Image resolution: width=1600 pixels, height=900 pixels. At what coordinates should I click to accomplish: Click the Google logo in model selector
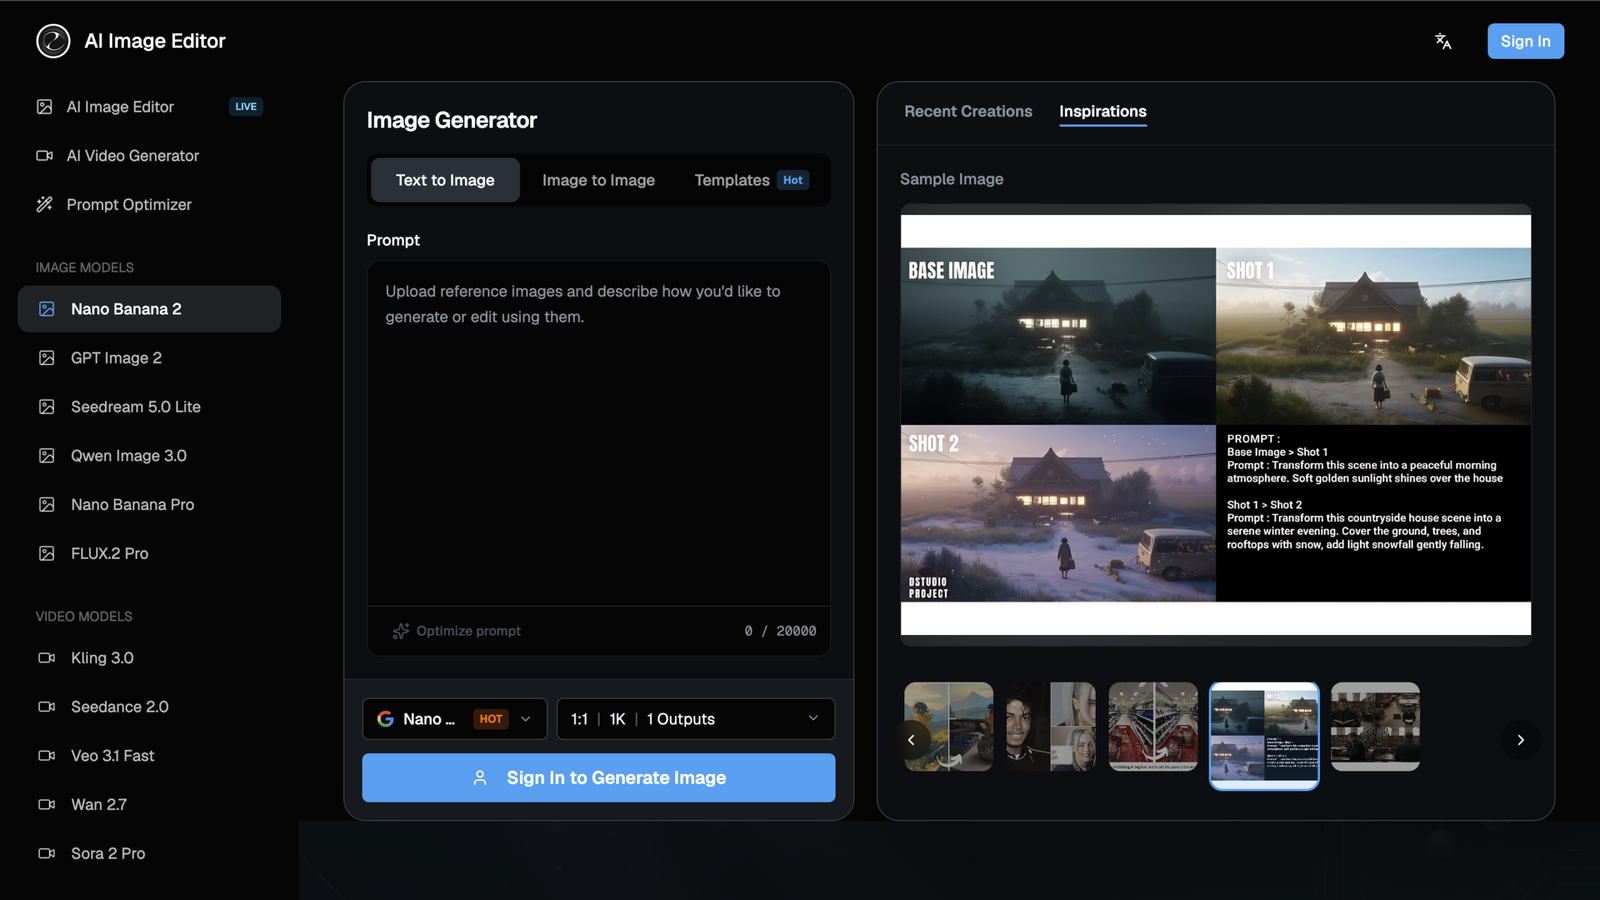385,719
